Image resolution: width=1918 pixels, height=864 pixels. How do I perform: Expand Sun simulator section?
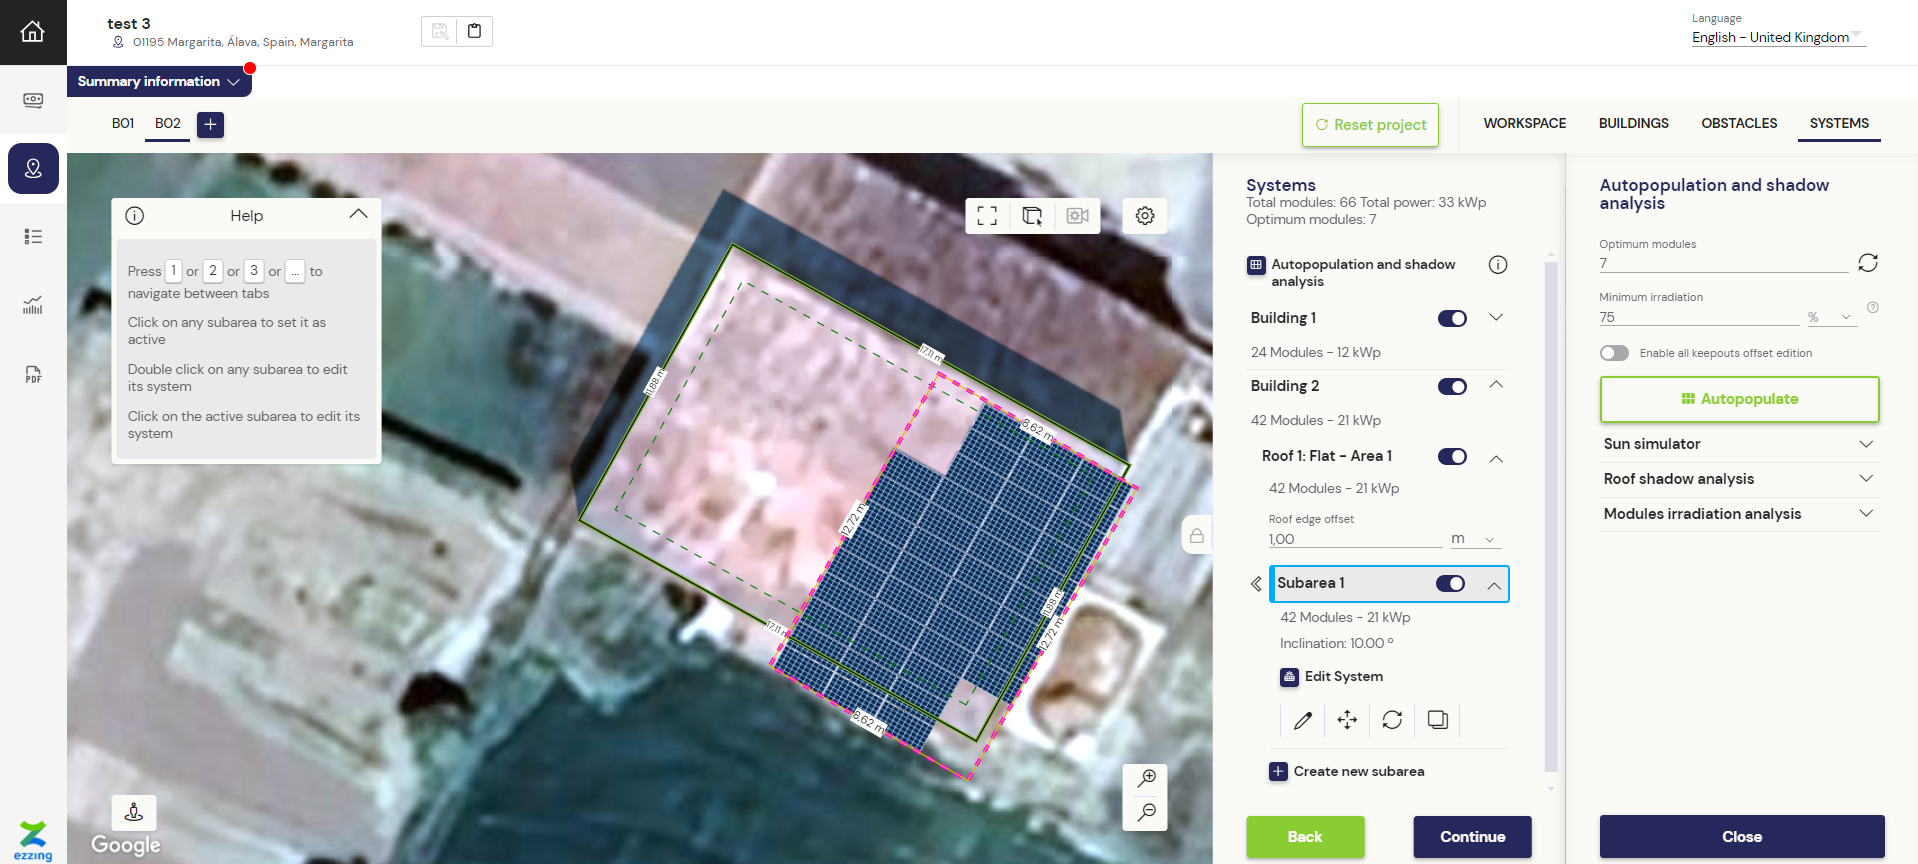pos(1739,444)
